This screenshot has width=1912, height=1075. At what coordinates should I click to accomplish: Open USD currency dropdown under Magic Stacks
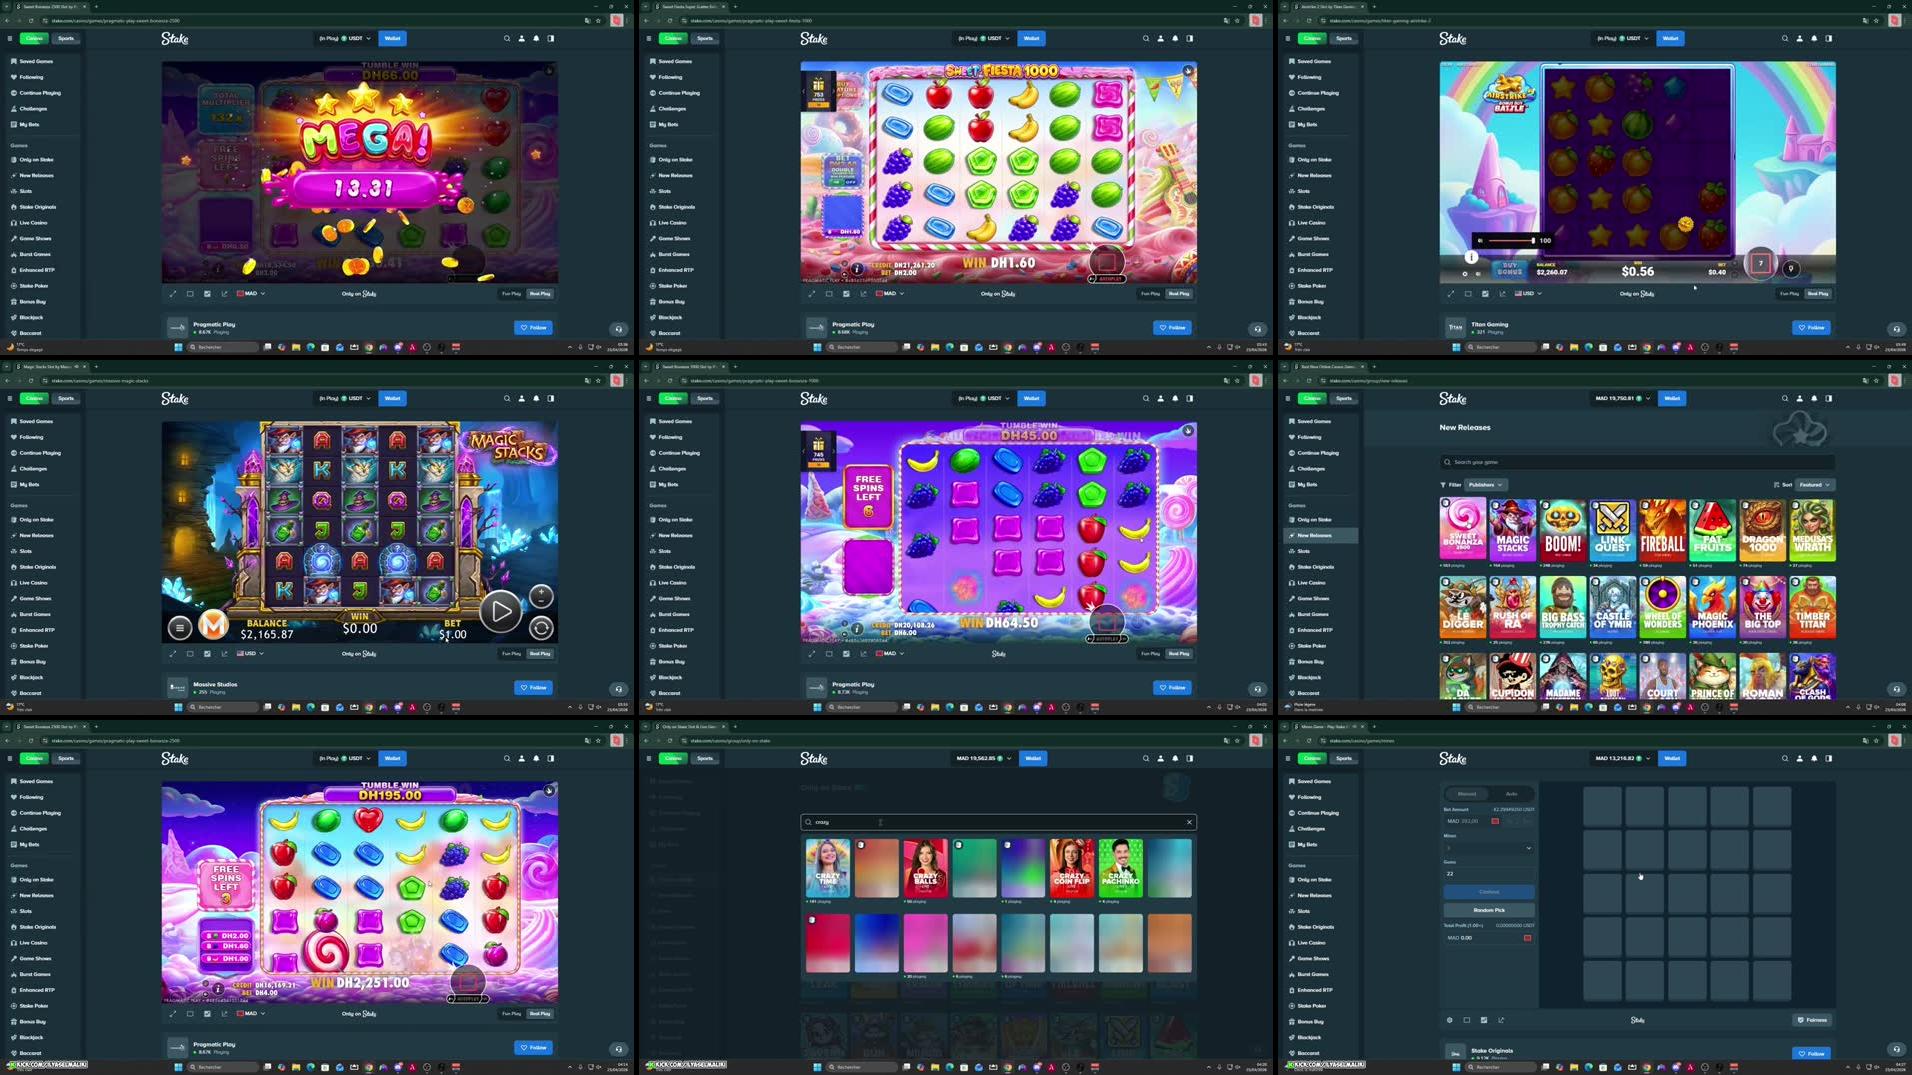coord(251,654)
